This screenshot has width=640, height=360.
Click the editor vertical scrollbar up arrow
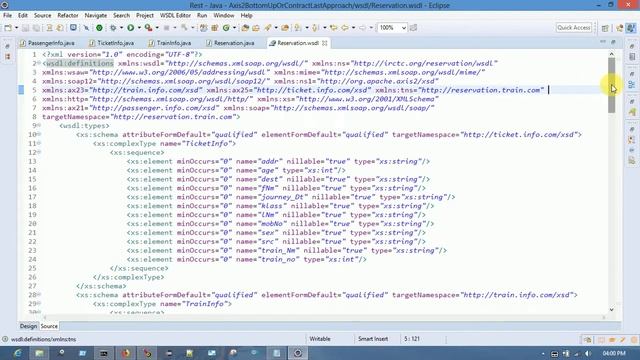point(611,54)
